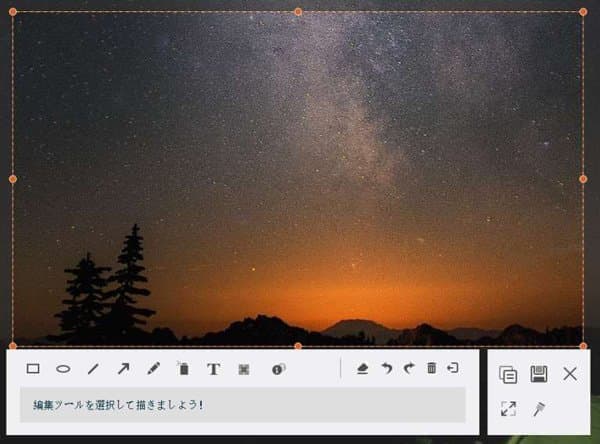Click the top-center selection resize handle
The width and height of the screenshot is (600, 444).
(298, 12)
